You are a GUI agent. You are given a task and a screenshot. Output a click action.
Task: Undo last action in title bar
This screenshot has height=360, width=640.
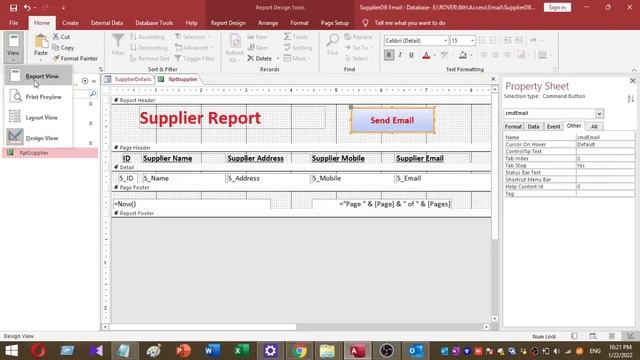pyautogui.click(x=27, y=7)
